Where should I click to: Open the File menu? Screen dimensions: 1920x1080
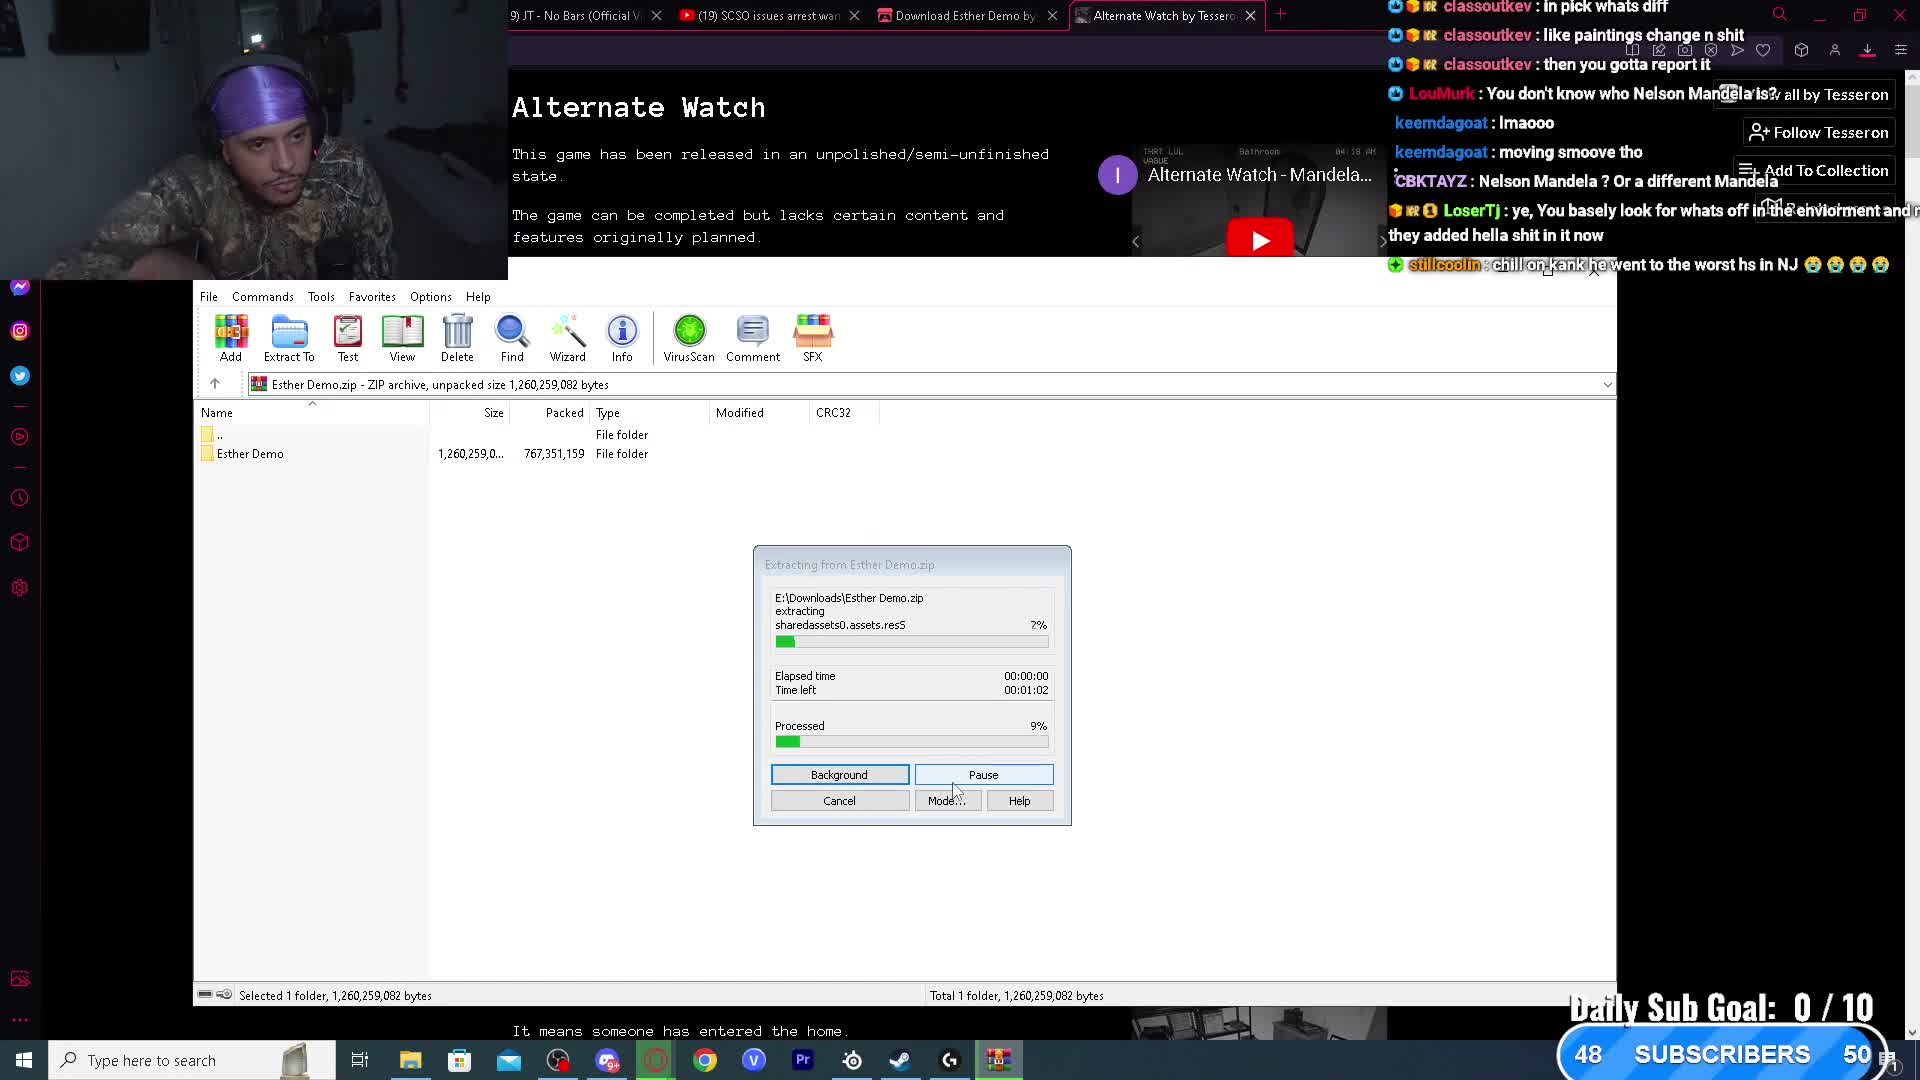pos(209,297)
